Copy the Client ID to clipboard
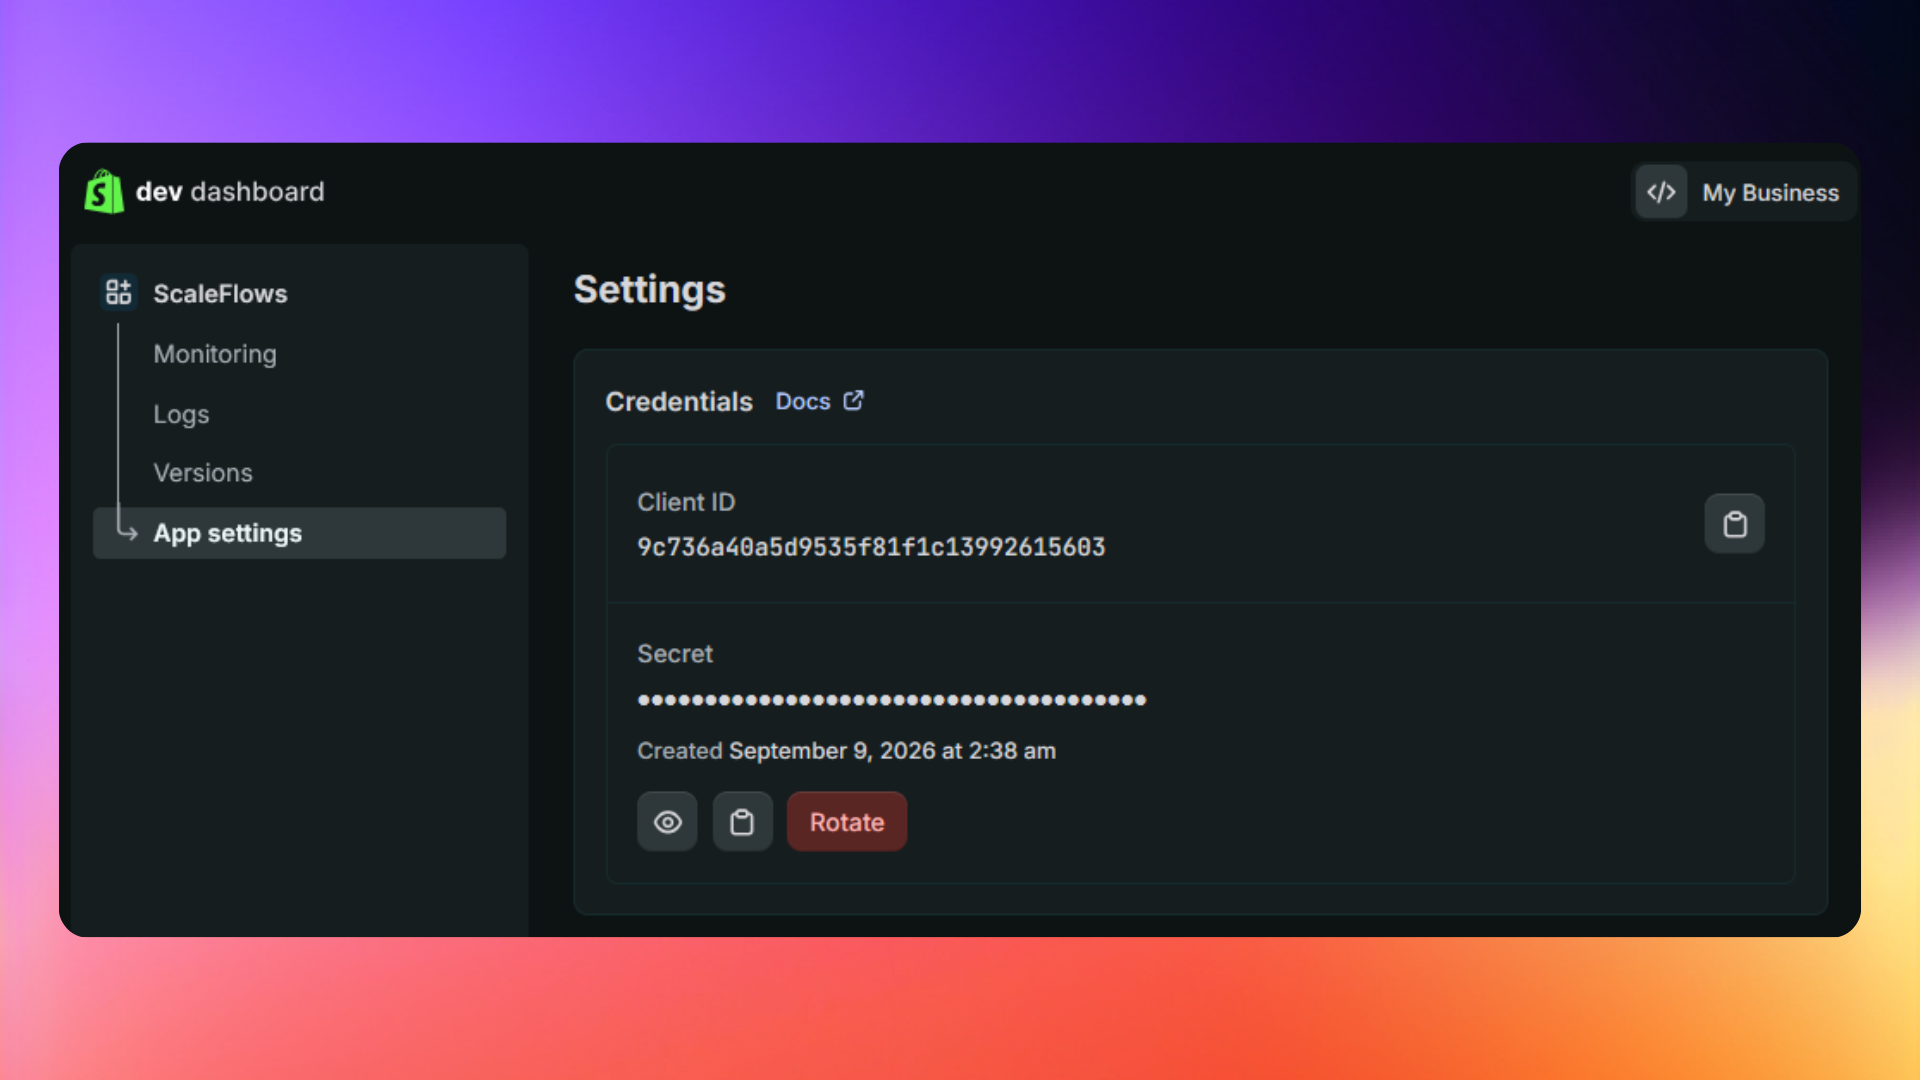The width and height of the screenshot is (1920, 1080). click(x=1734, y=524)
